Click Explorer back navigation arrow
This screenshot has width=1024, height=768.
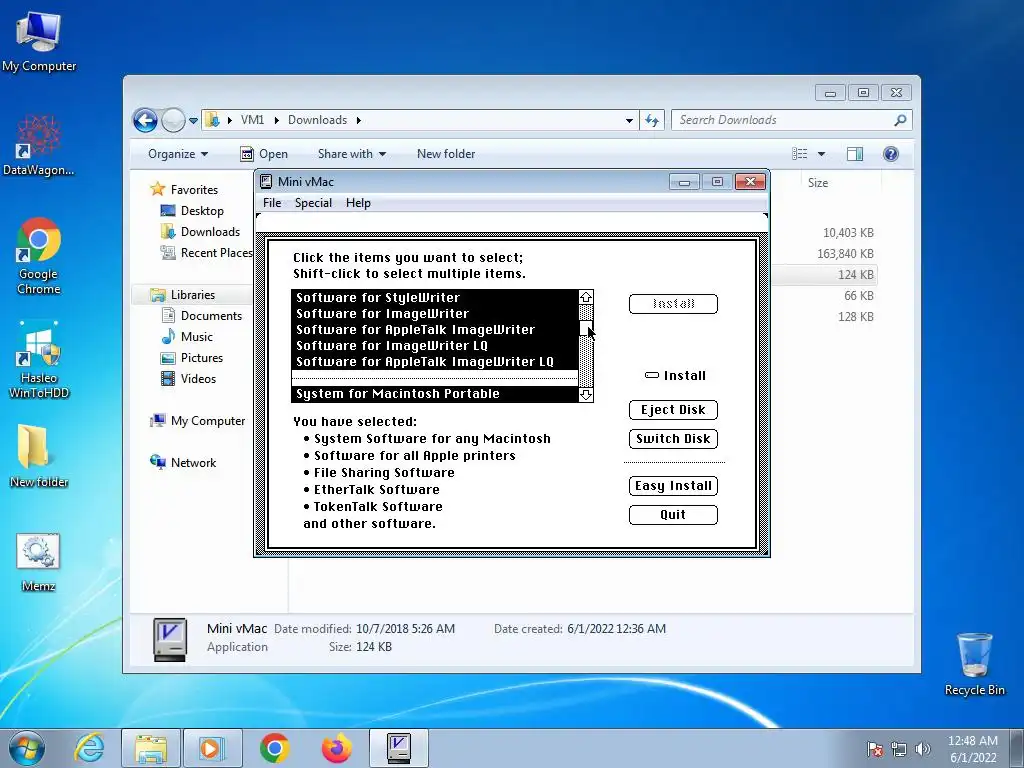145,120
